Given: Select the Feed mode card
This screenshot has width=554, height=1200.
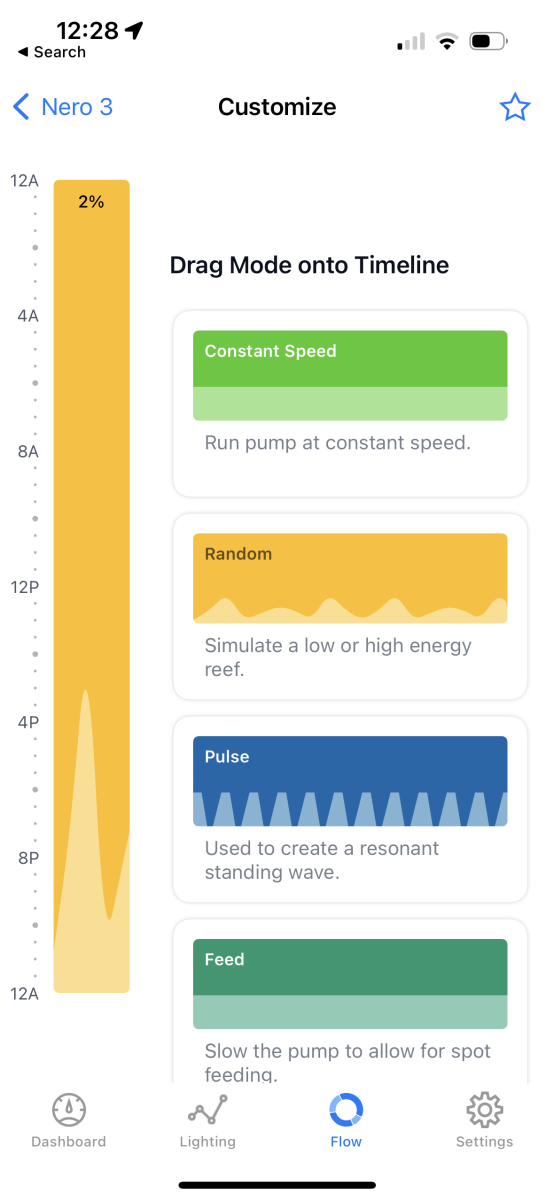Looking at the screenshot, I should click(350, 1000).
